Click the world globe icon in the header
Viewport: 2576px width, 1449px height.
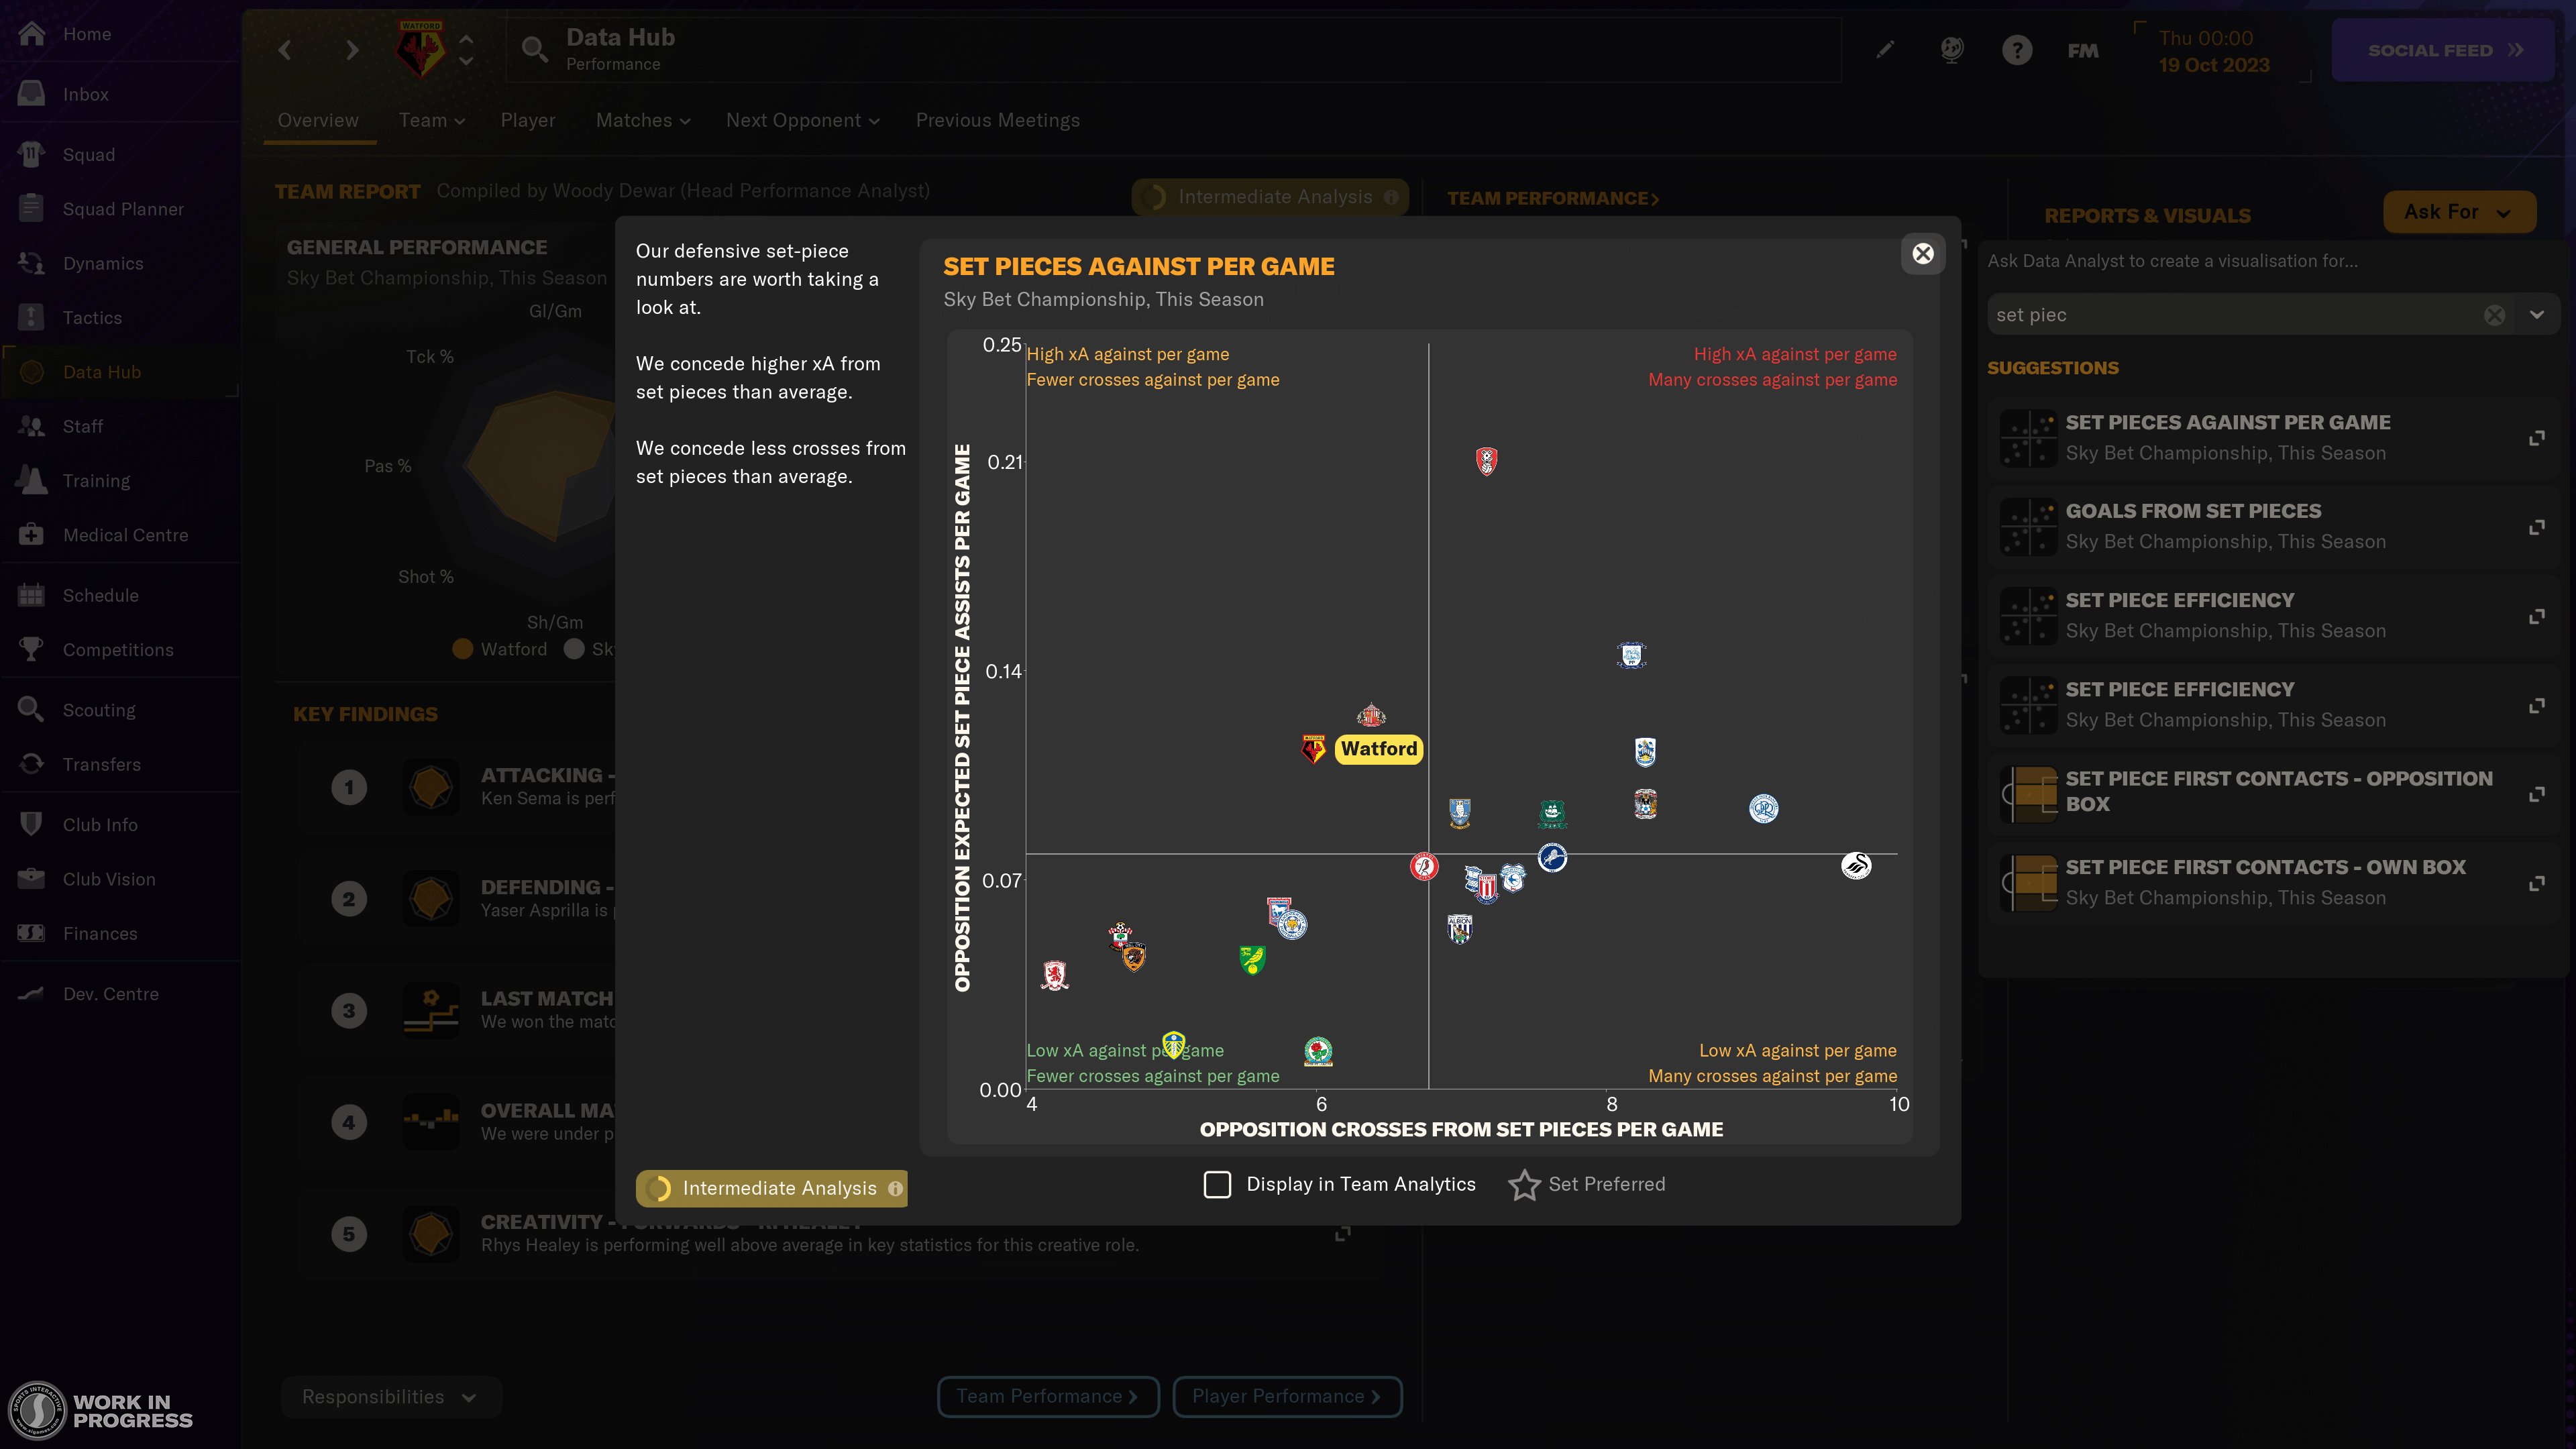click(x=1951, y=49)
